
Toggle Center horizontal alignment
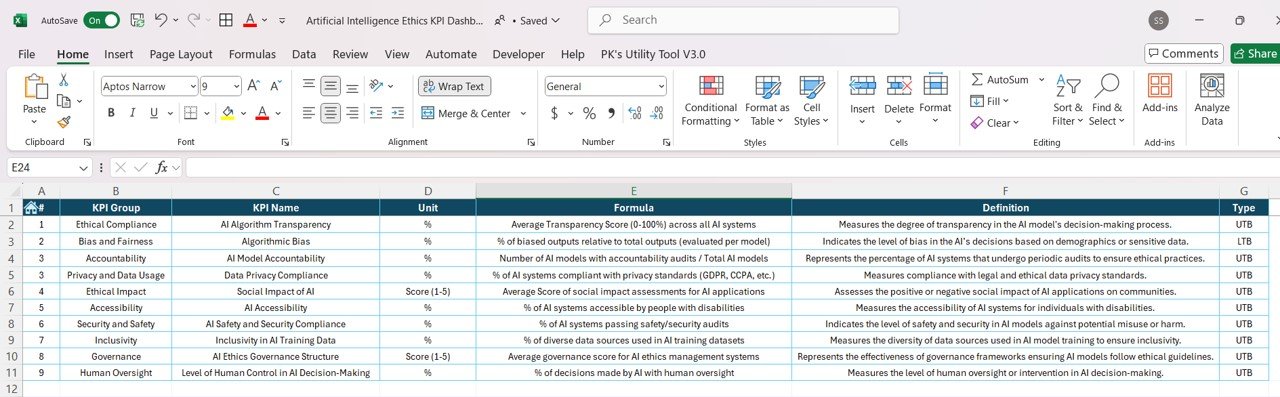330,113
